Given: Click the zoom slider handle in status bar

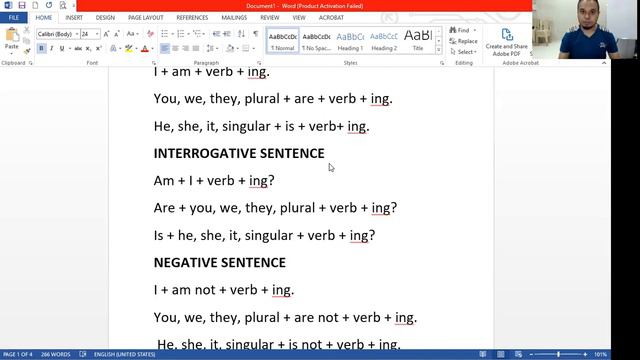Looking at the screenshot, I should coord(558,354).
